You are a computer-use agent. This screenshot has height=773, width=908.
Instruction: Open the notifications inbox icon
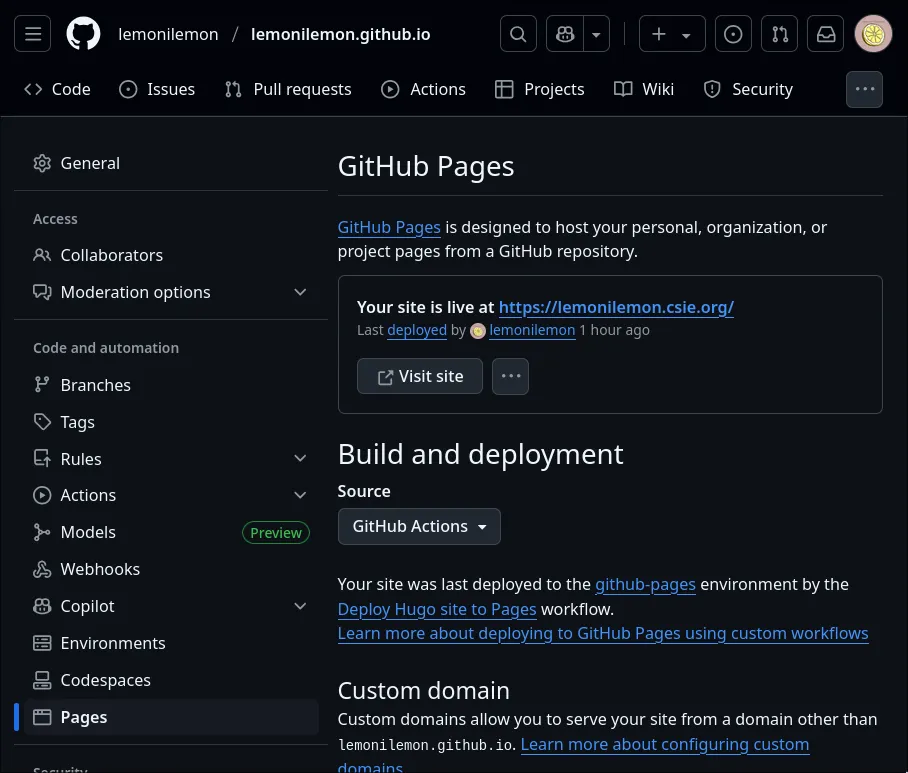[x=826, y=34]
